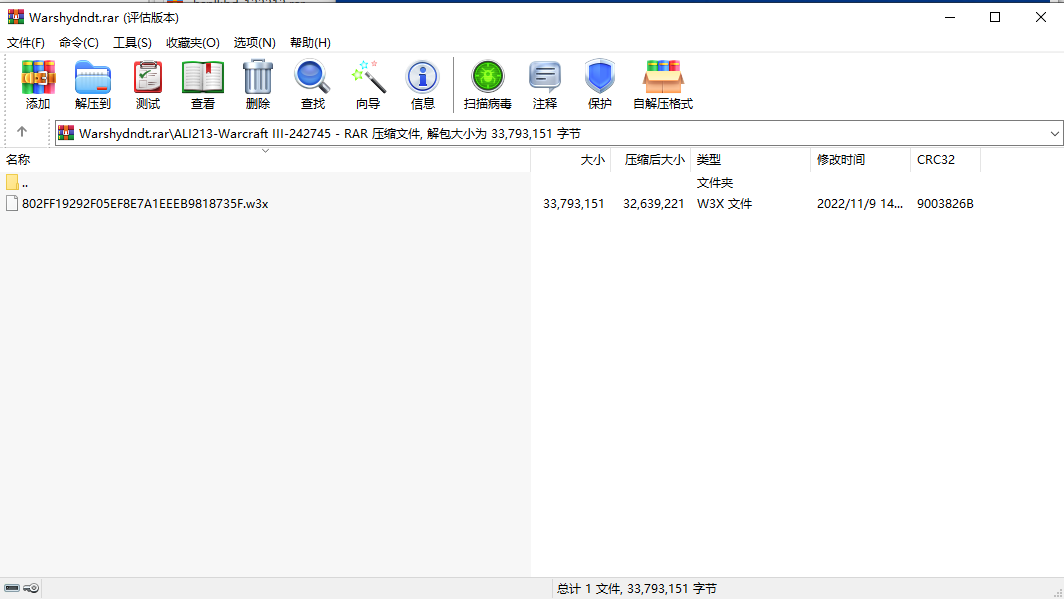Click the modified date 2022/11/9 cell

pyautogui.click(x=860, y=204)
